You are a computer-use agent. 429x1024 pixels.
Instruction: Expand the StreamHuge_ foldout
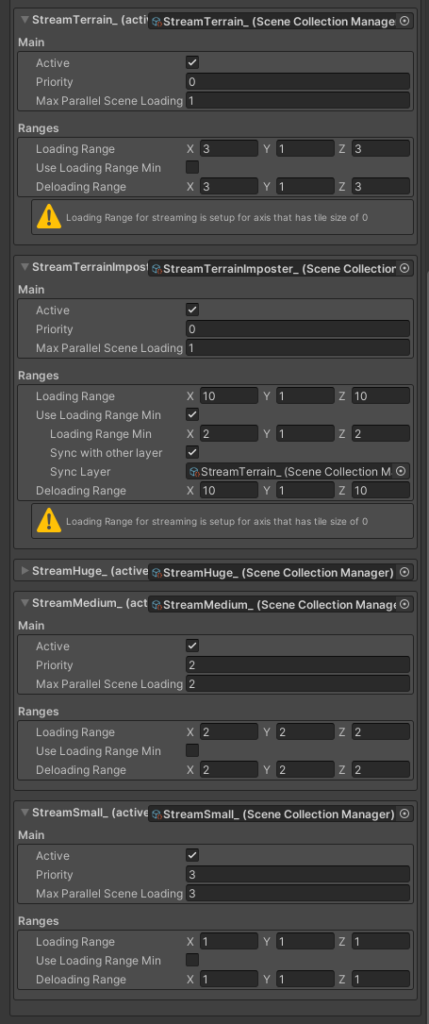coord(25,571)
